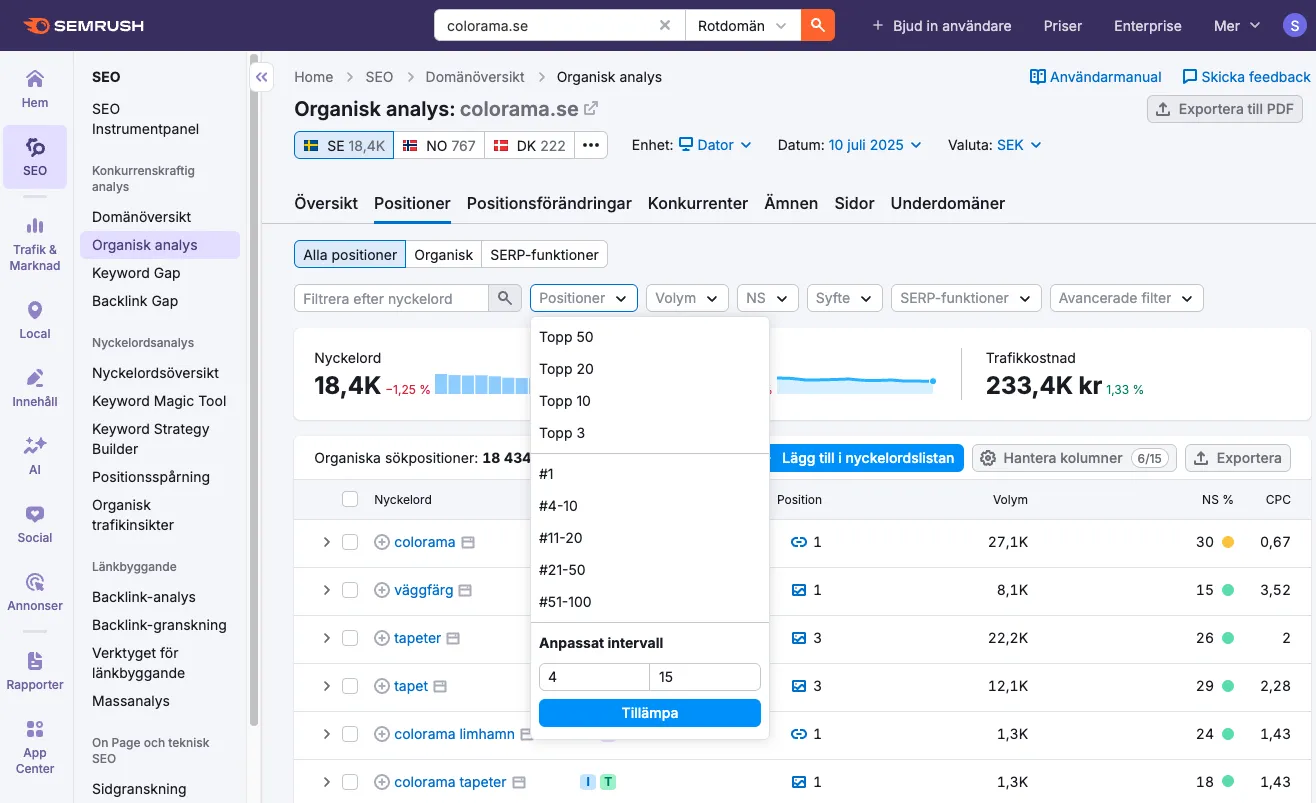Check the colorama row checkbox
1316x803 pixels.
350,542
